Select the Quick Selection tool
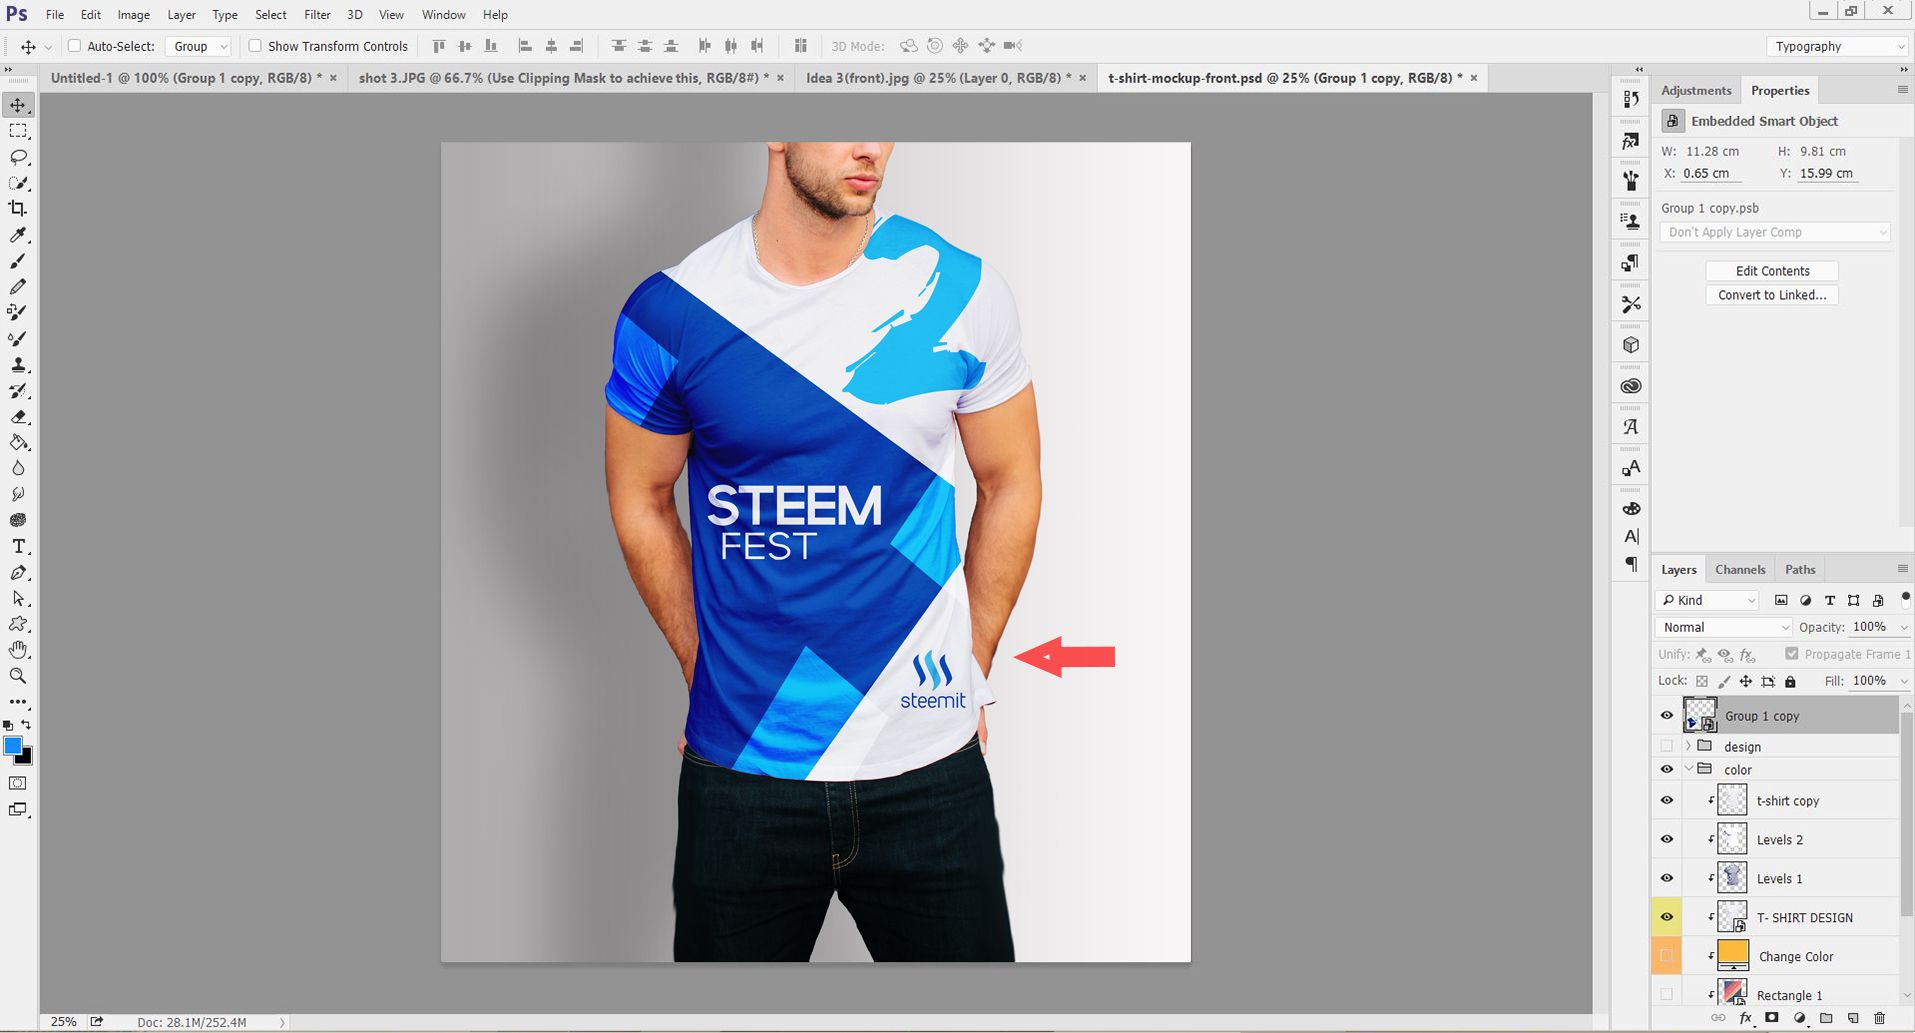1915x1033 pixels. tap(18, 183)
